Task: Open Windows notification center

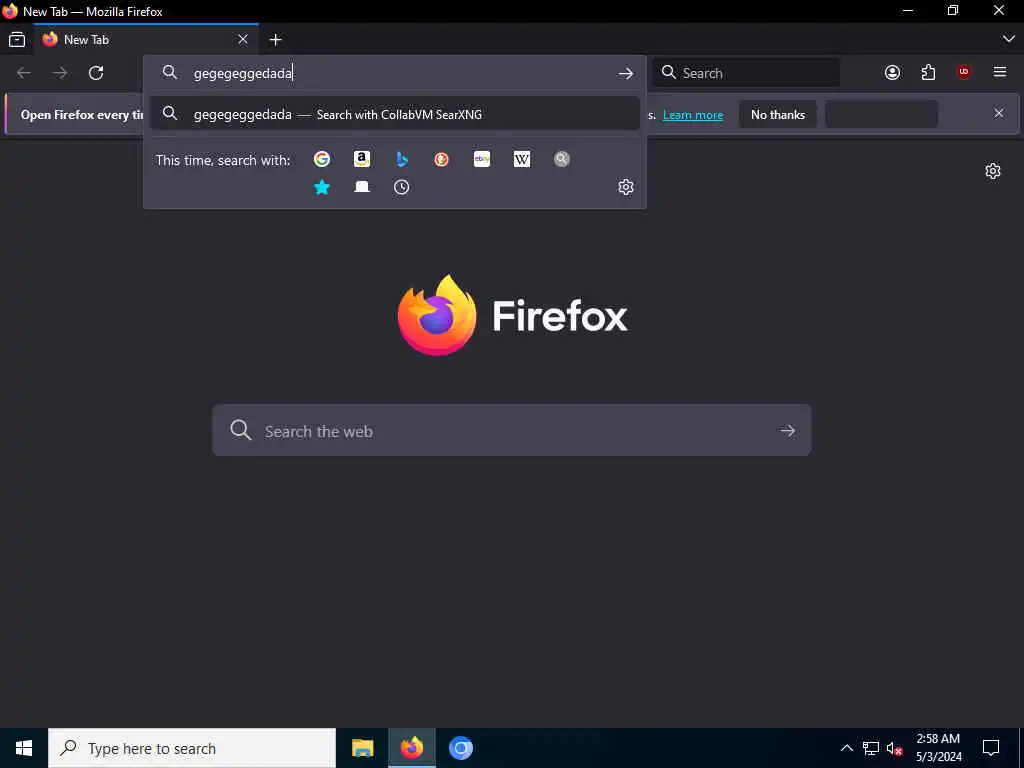Action: tap(991, 748)
